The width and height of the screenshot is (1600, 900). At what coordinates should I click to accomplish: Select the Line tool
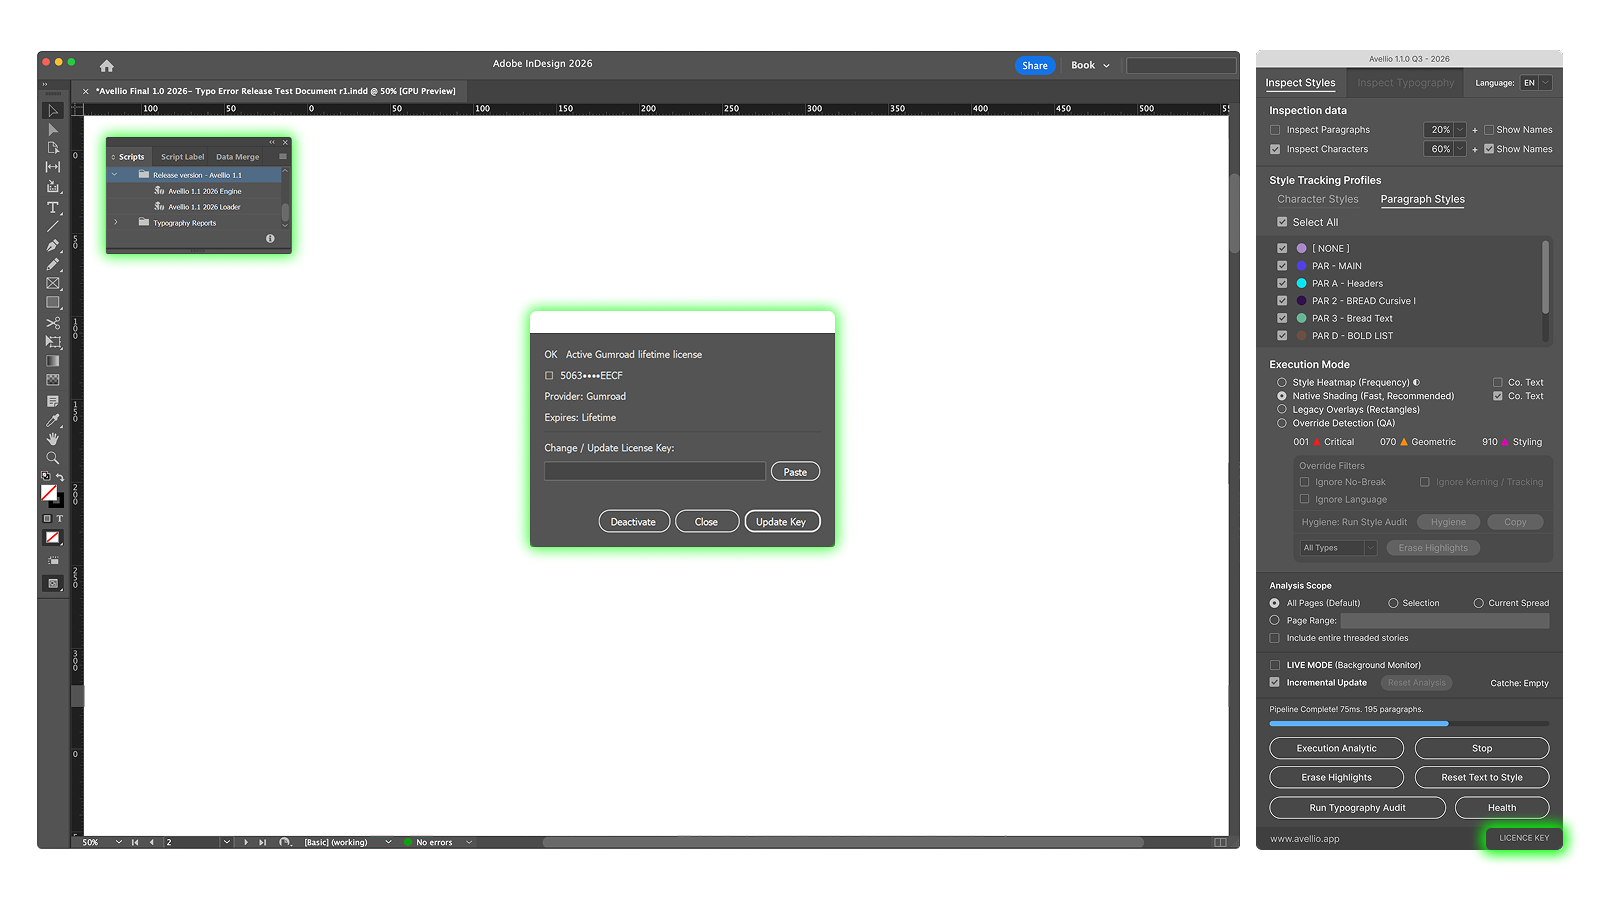(x=53, y=226)
